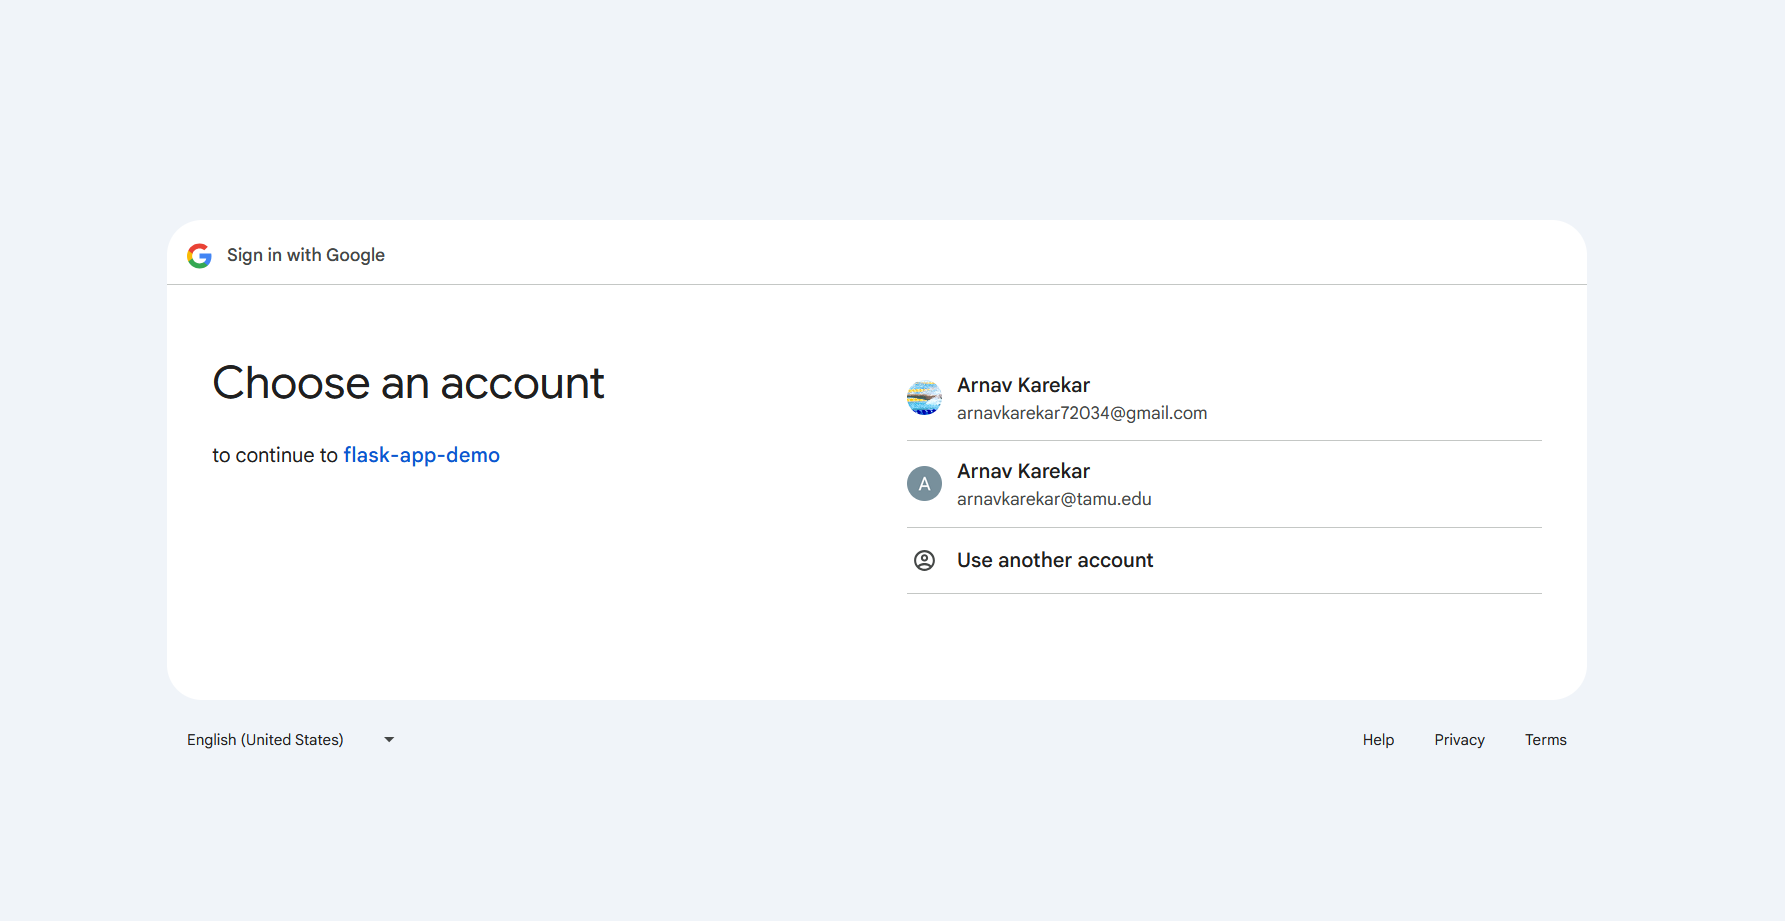The height and width of the screenshot is (921, 1785).
Task: Click the arnavkarekar72034@gmail.com email text
Action: 1082,413
